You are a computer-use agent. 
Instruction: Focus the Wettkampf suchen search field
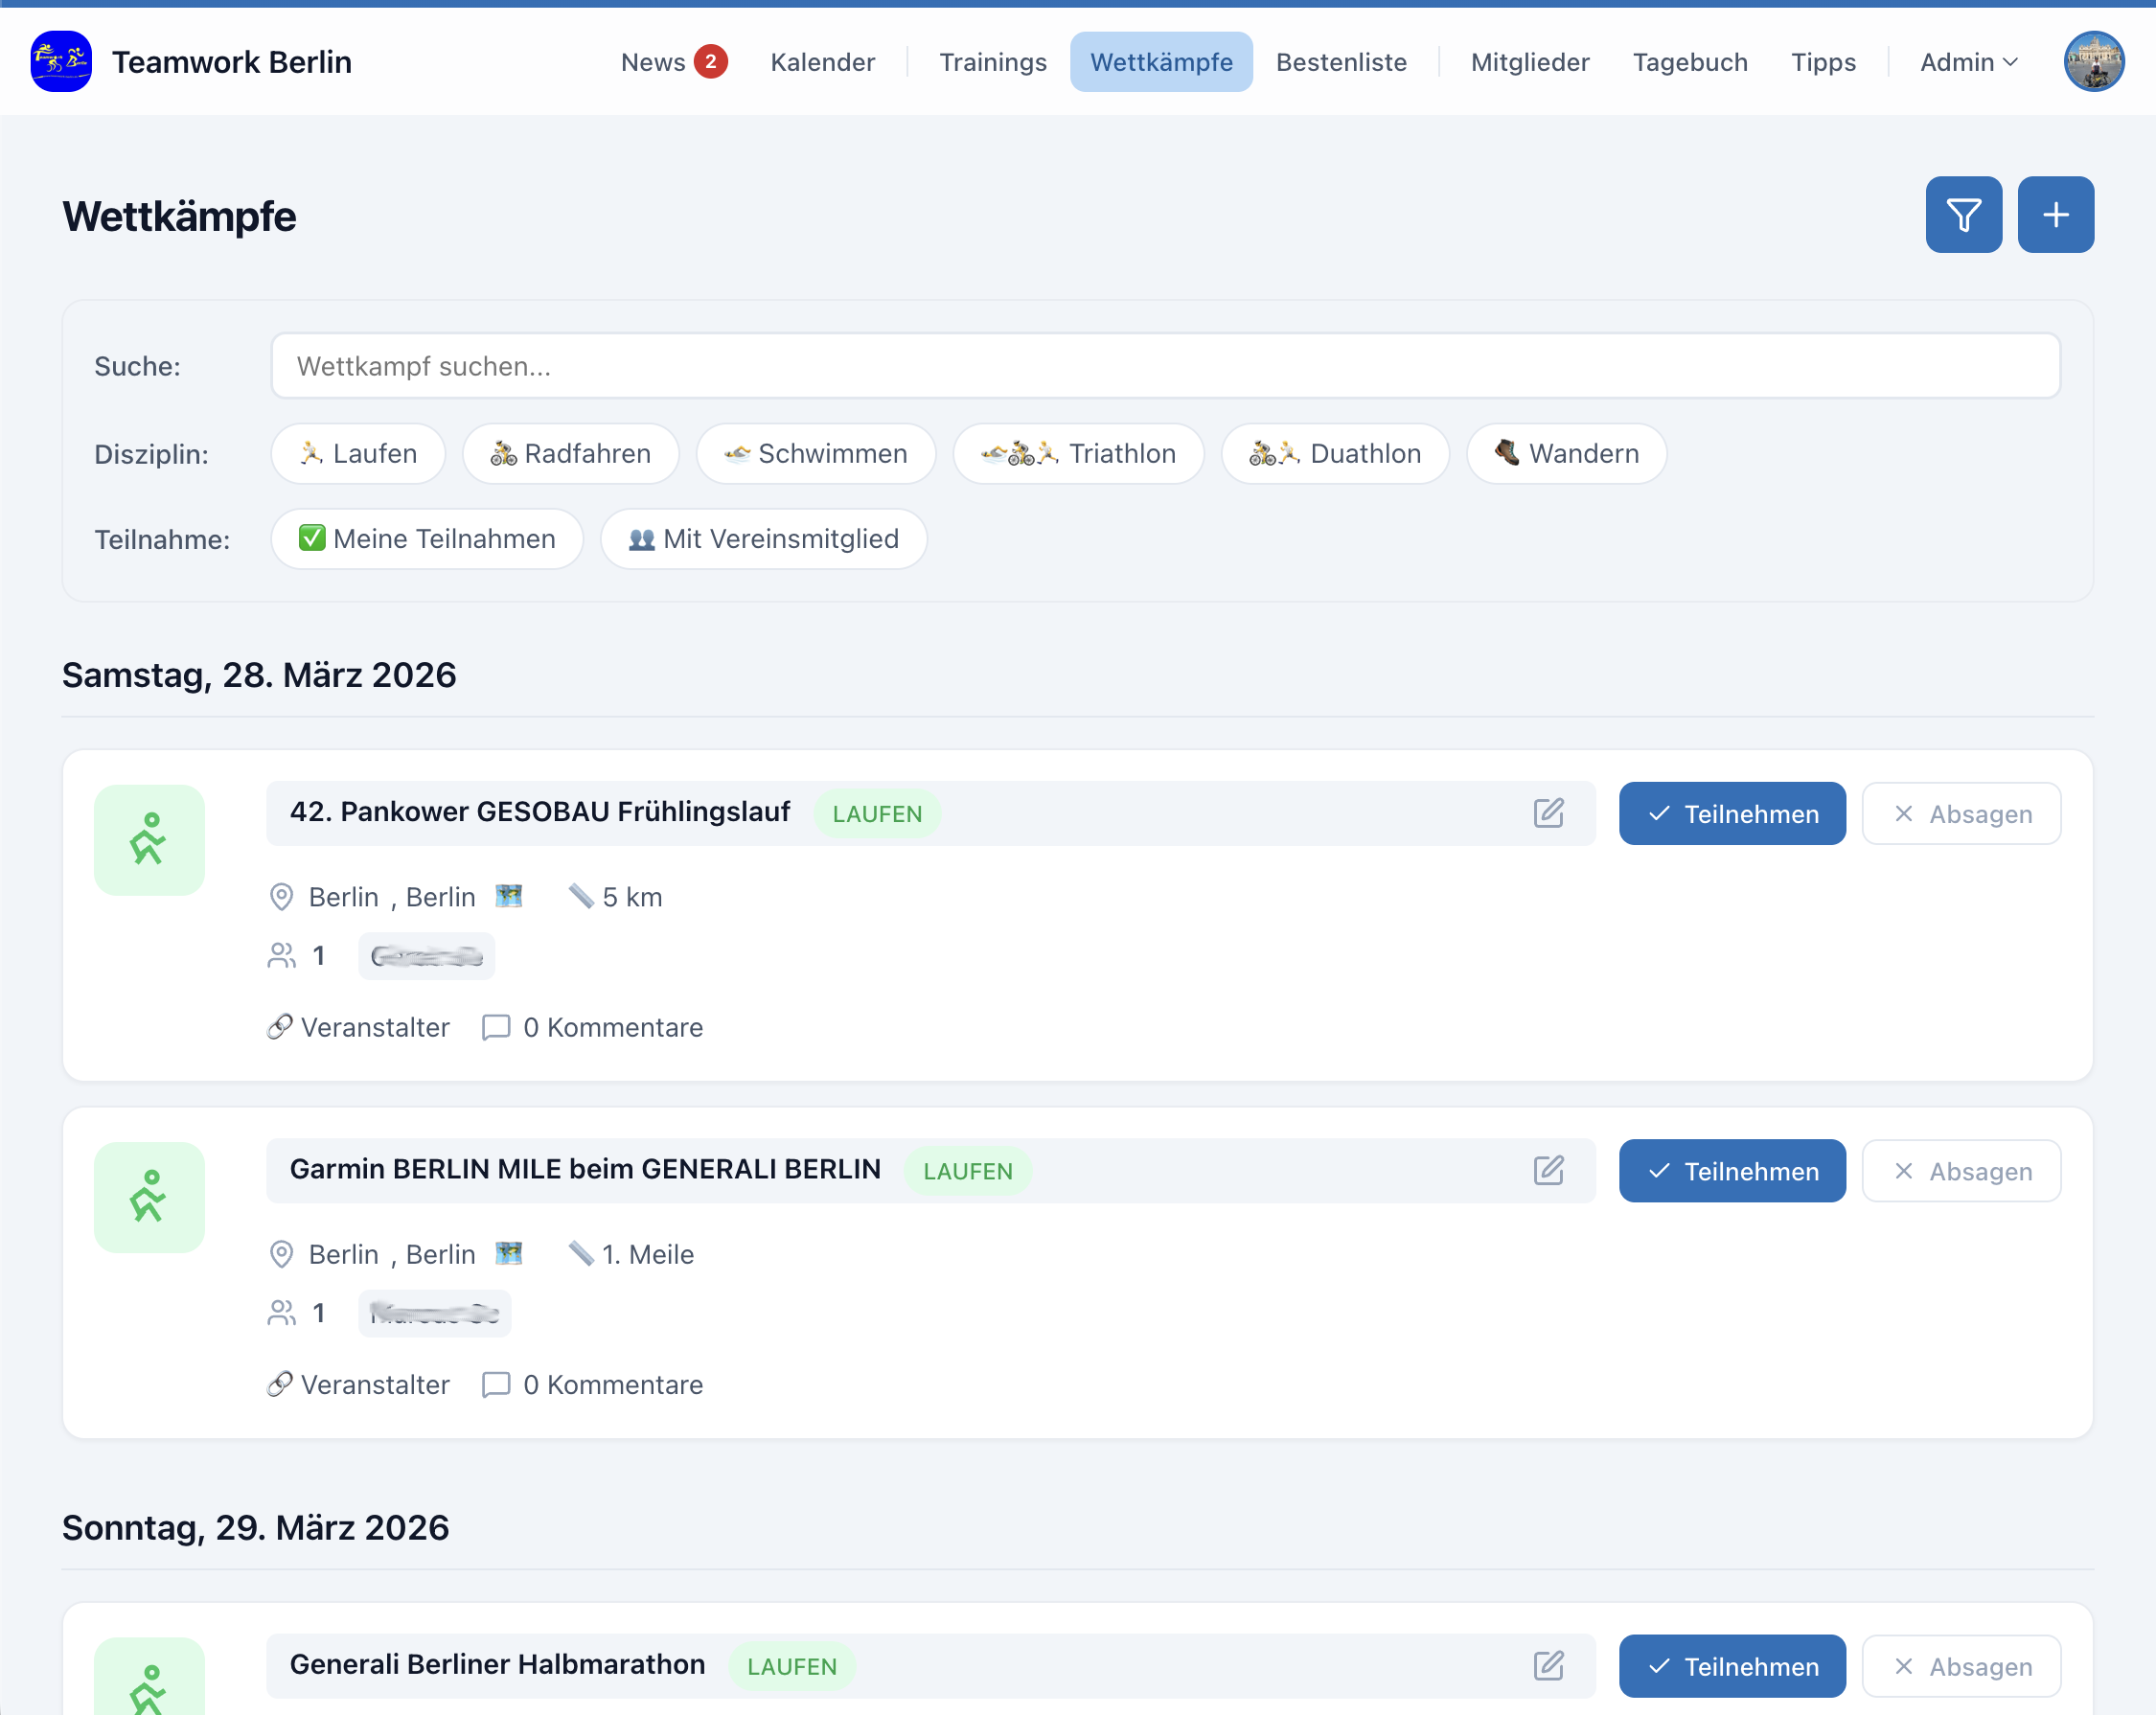1165,366
